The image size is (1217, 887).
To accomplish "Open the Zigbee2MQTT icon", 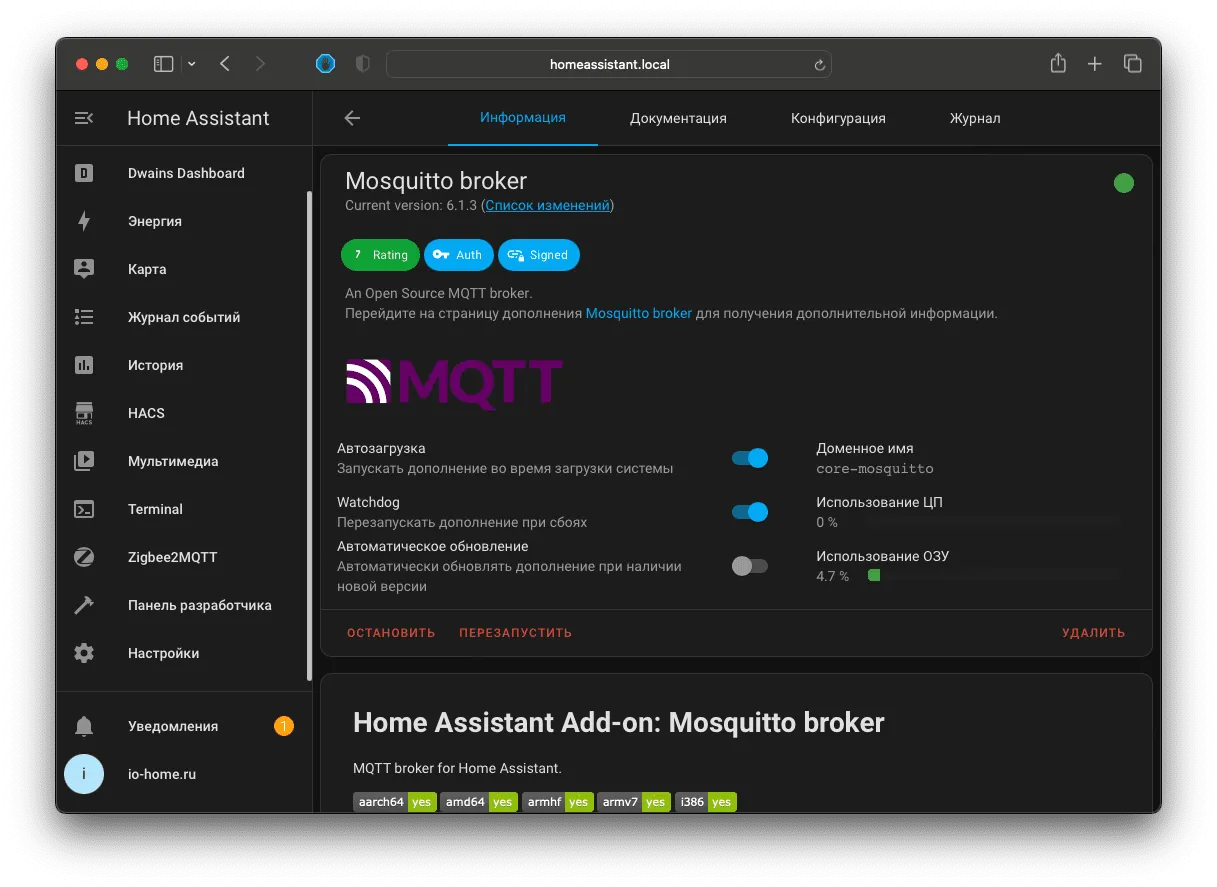I will (84, 557).
